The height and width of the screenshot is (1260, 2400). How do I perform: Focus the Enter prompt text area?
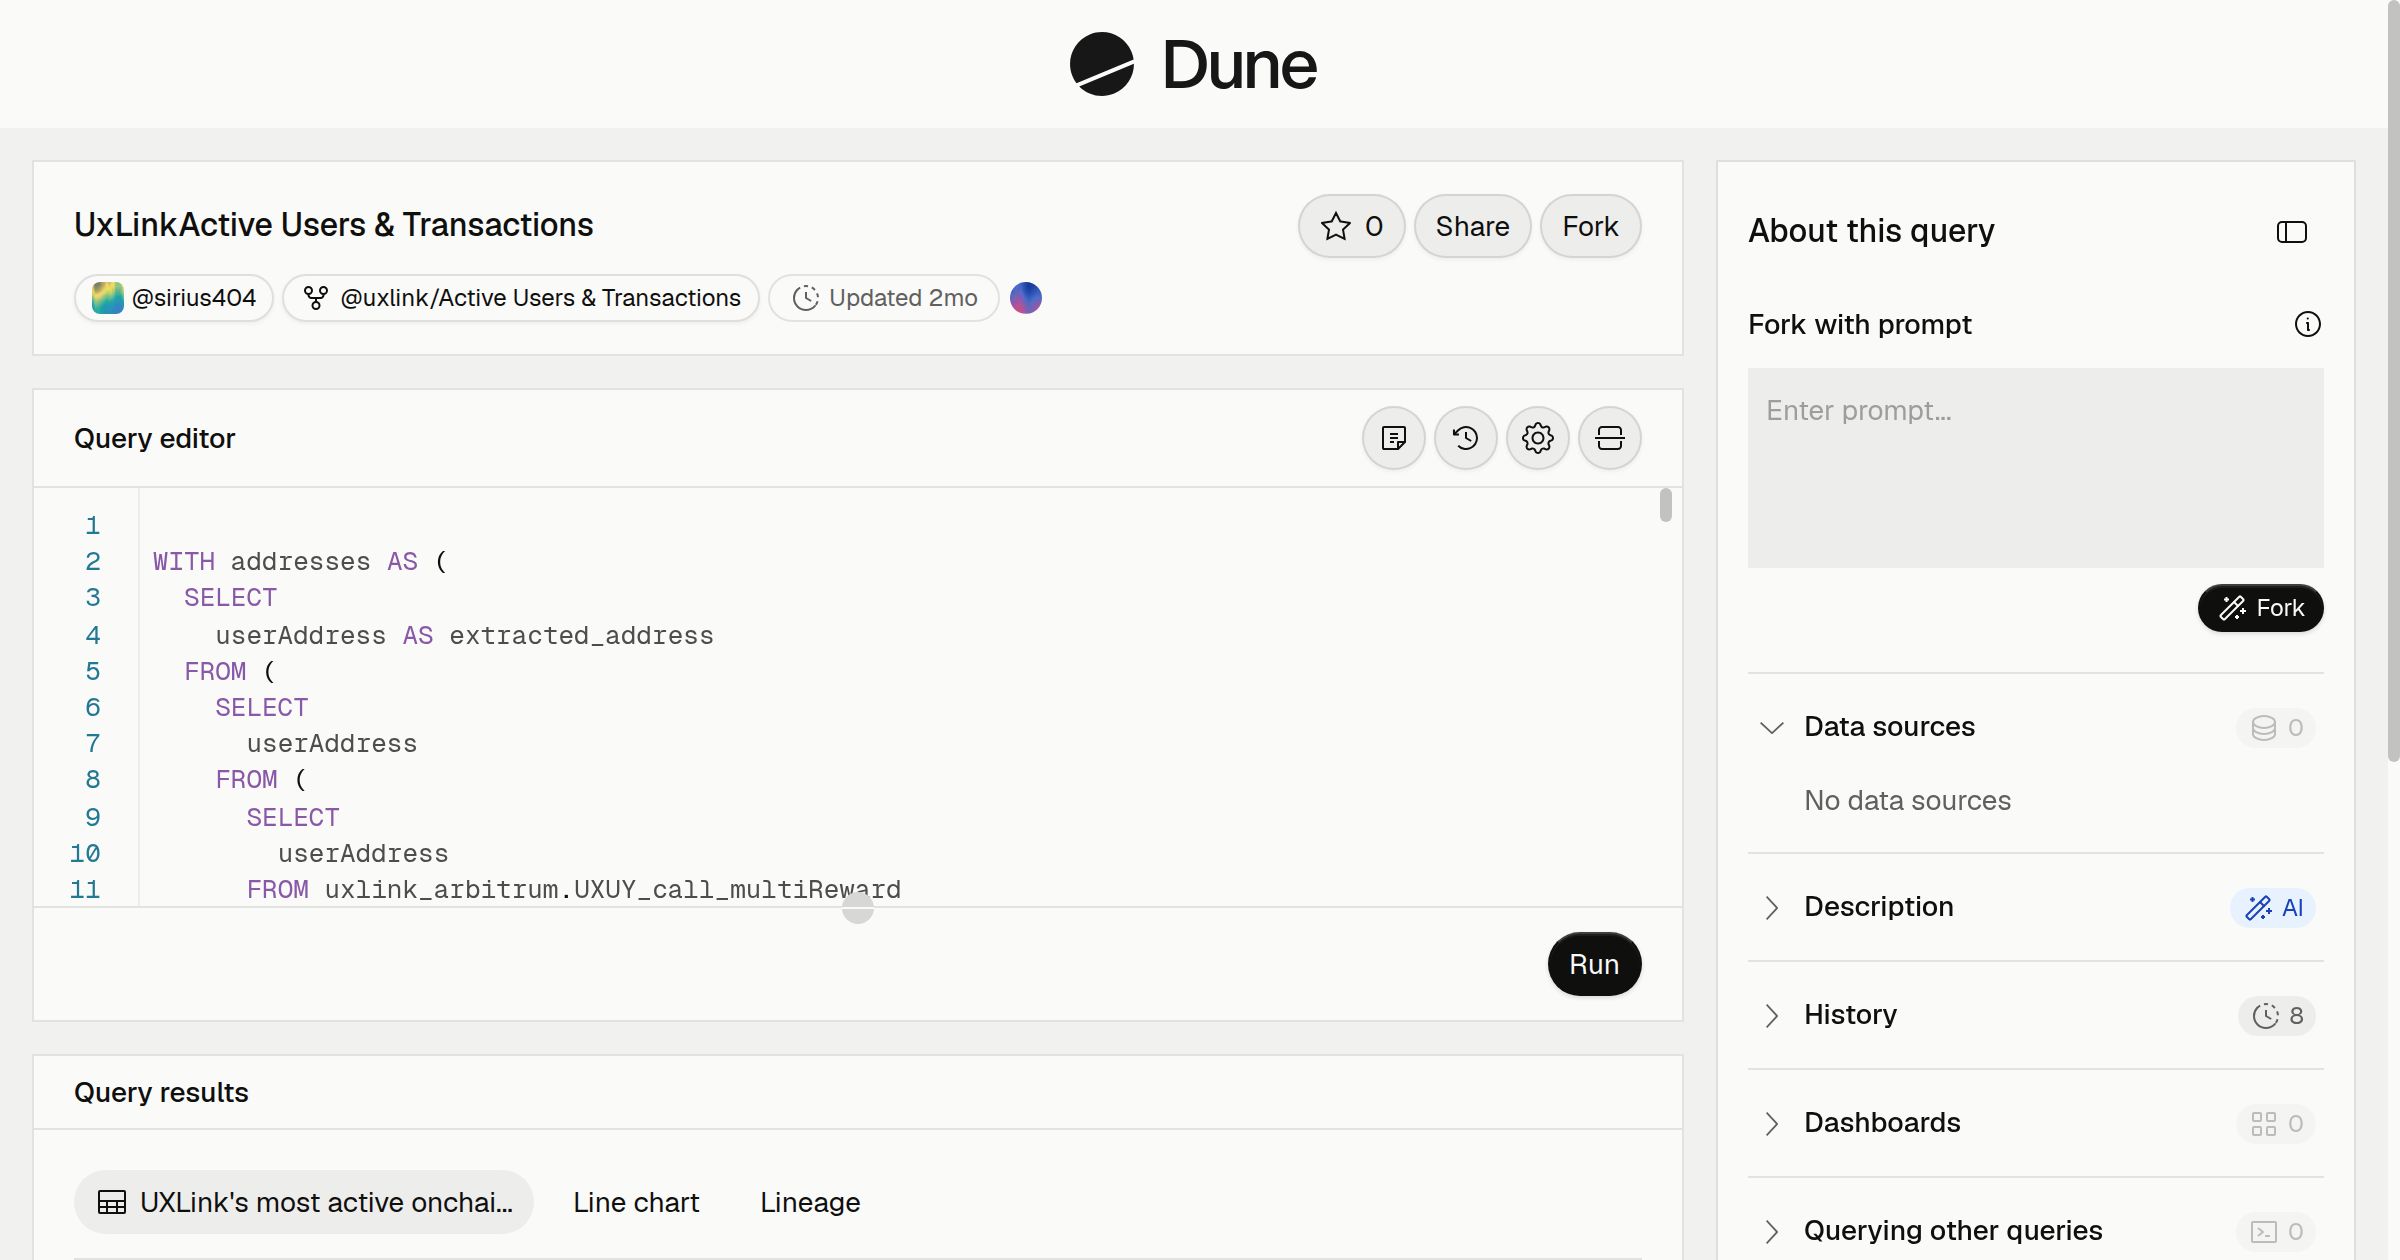click(2036, 468)
